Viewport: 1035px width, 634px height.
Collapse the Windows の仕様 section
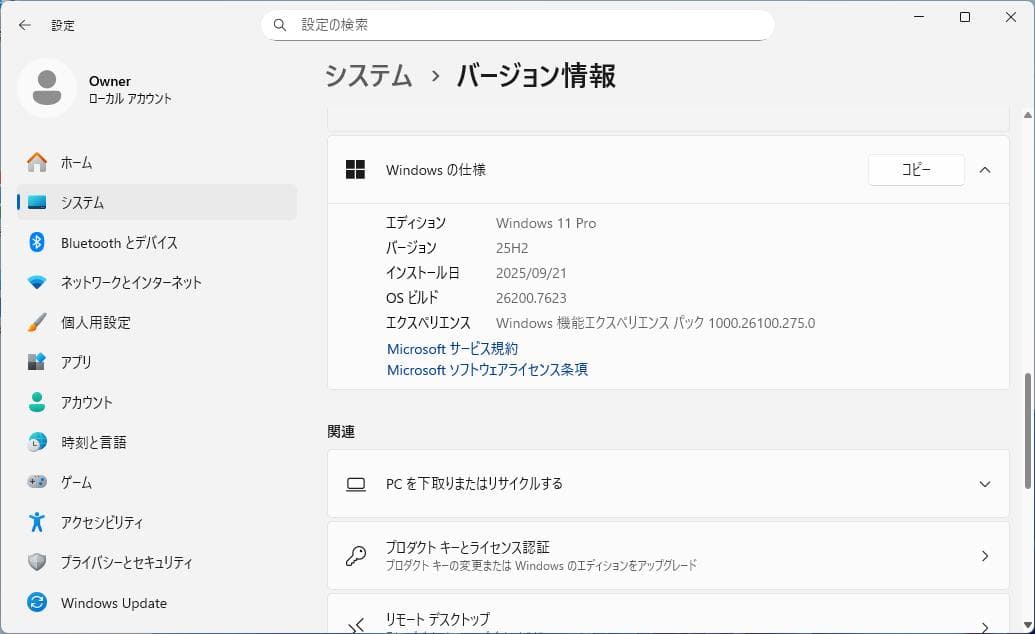(x=985, y=169)
